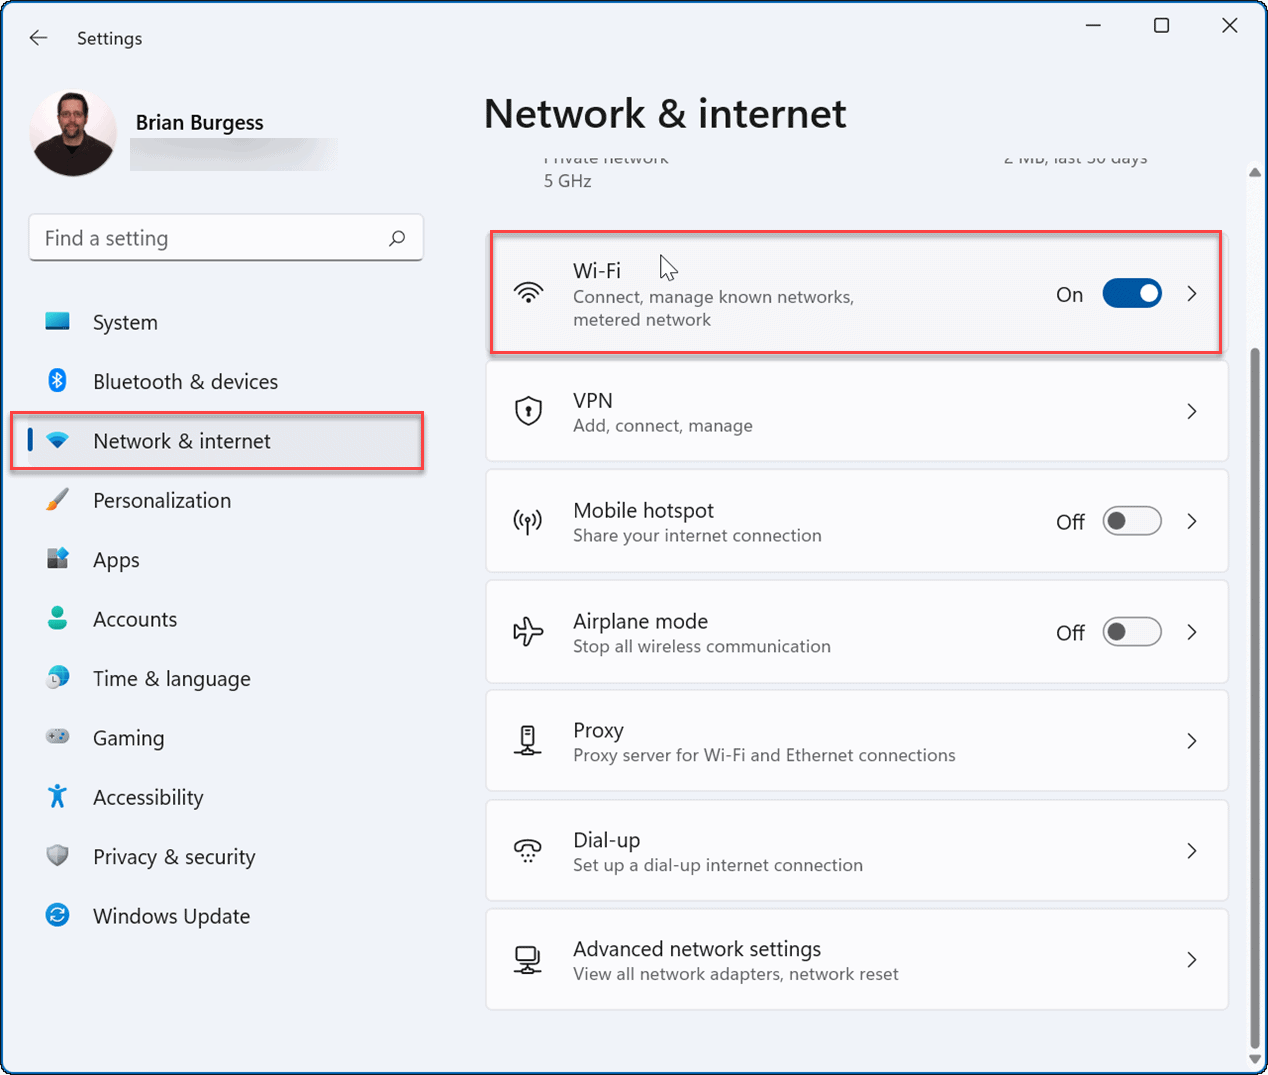Click the 5 GHz network text

pyautogui.click(x=568, y=181)
